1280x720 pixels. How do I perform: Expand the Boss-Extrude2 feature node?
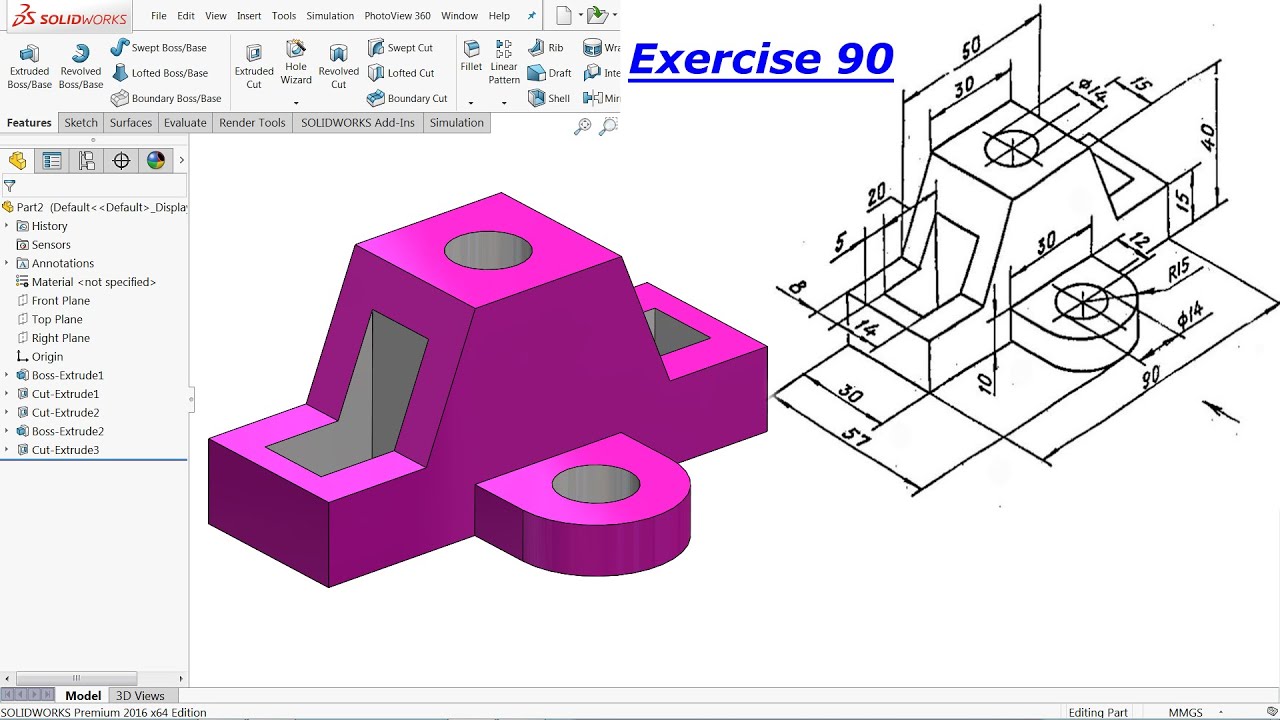point(7,431)
